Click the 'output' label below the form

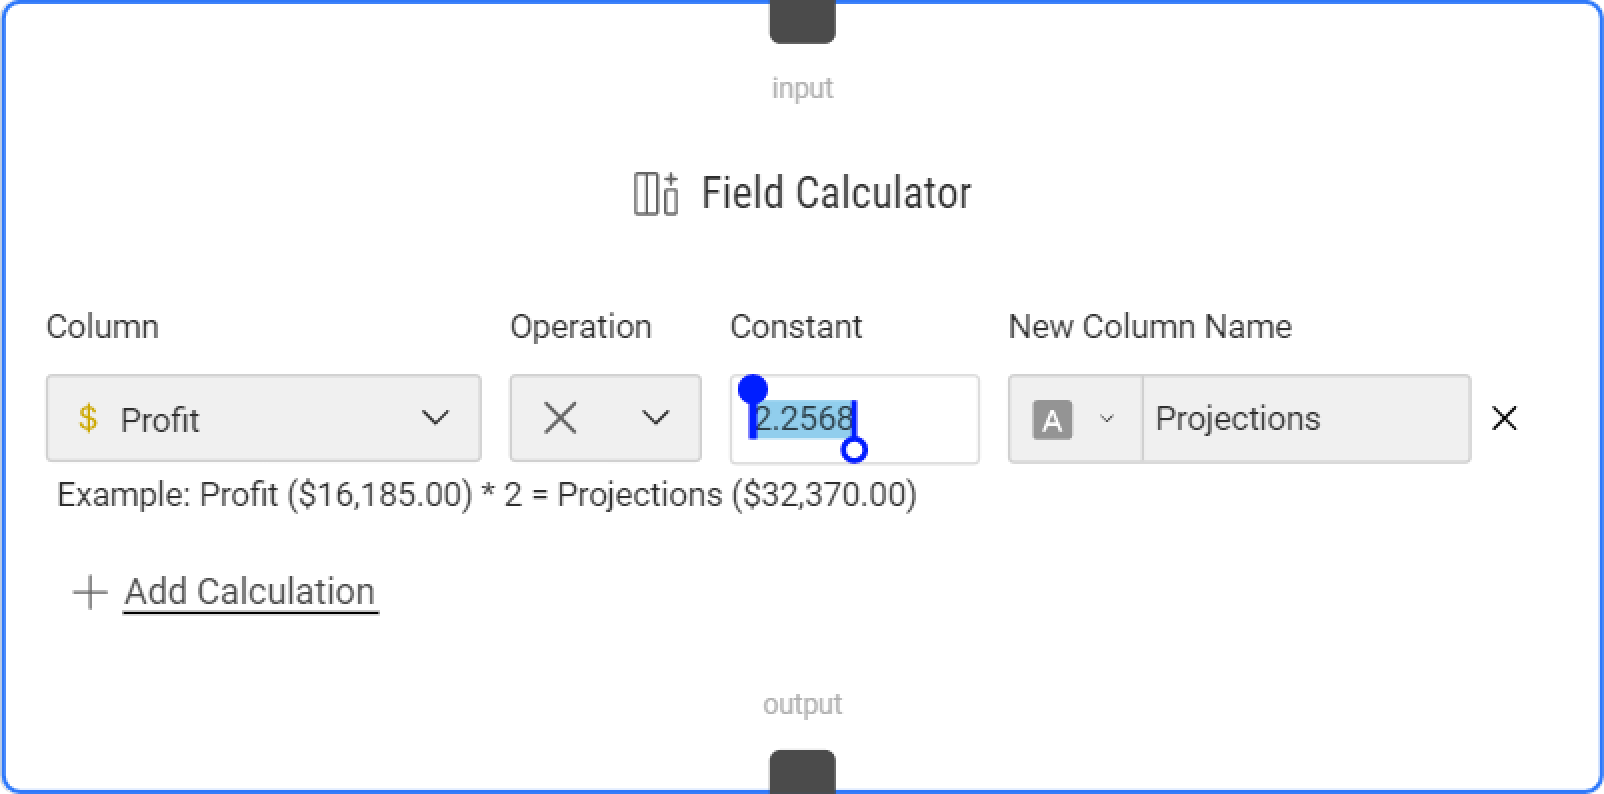[x=802, y=703]
